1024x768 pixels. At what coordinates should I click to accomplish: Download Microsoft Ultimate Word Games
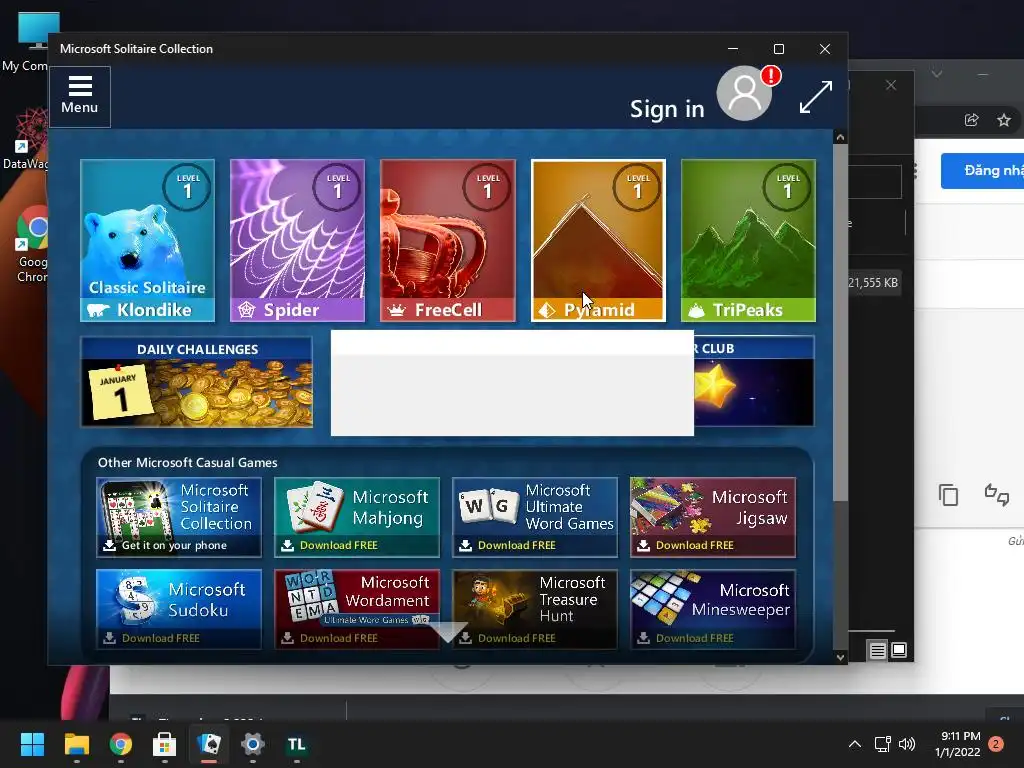pos(535,517)
